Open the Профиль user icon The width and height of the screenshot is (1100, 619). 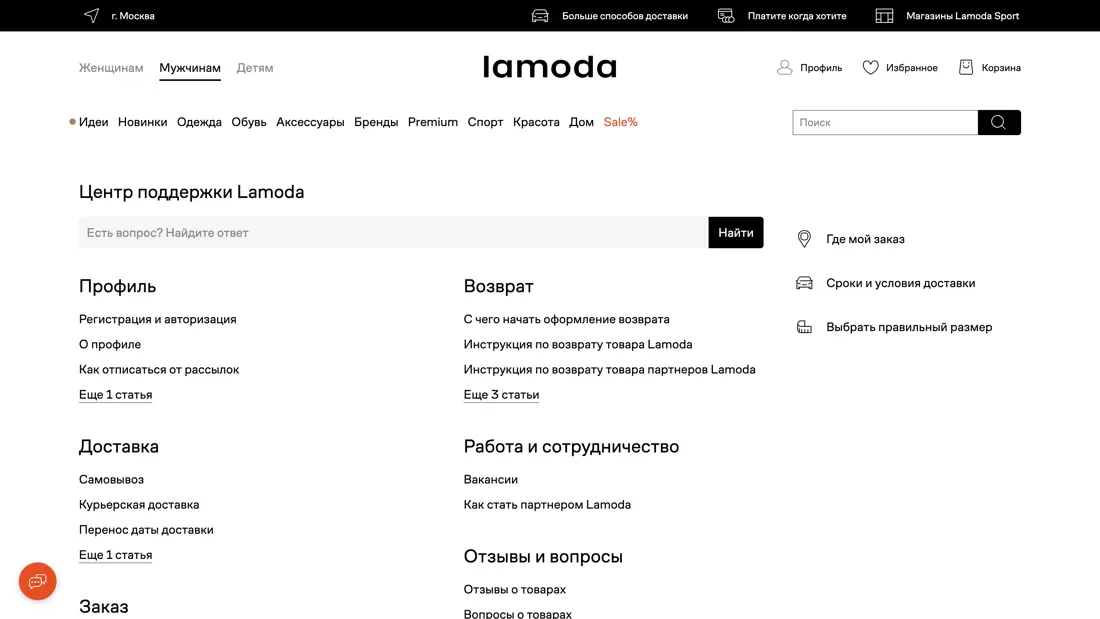click(x=785, y=68)
